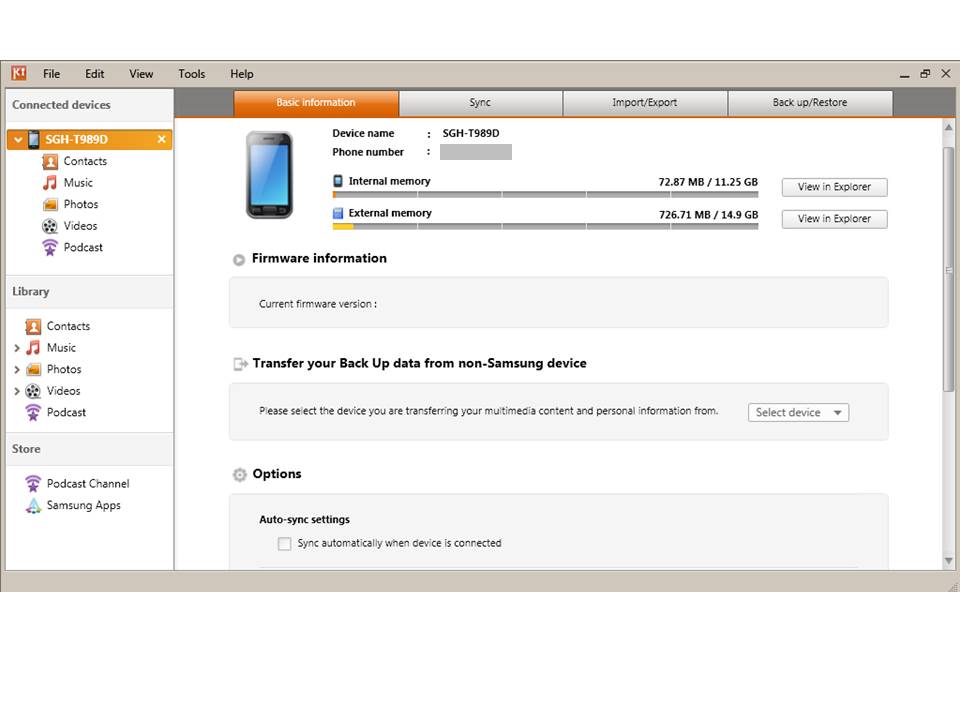The image size is (960, 720).
Task: Click the Library Podcast icon
Action: [33, 413]
